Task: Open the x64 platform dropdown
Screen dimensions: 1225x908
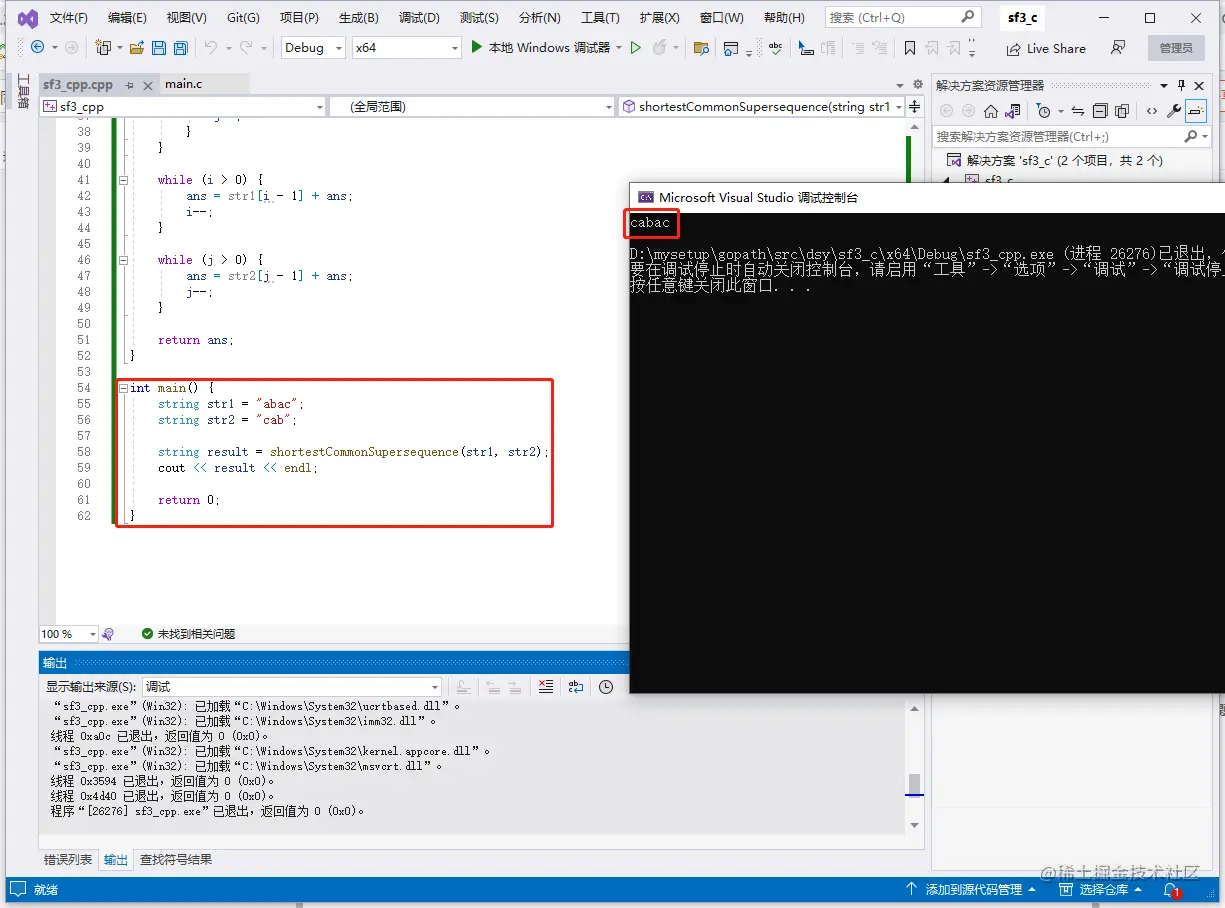Action: 407,48
